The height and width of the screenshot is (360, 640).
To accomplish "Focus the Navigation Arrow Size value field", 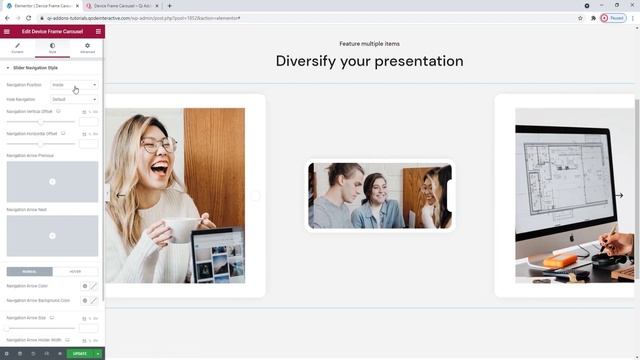I will tap(89, 328).
